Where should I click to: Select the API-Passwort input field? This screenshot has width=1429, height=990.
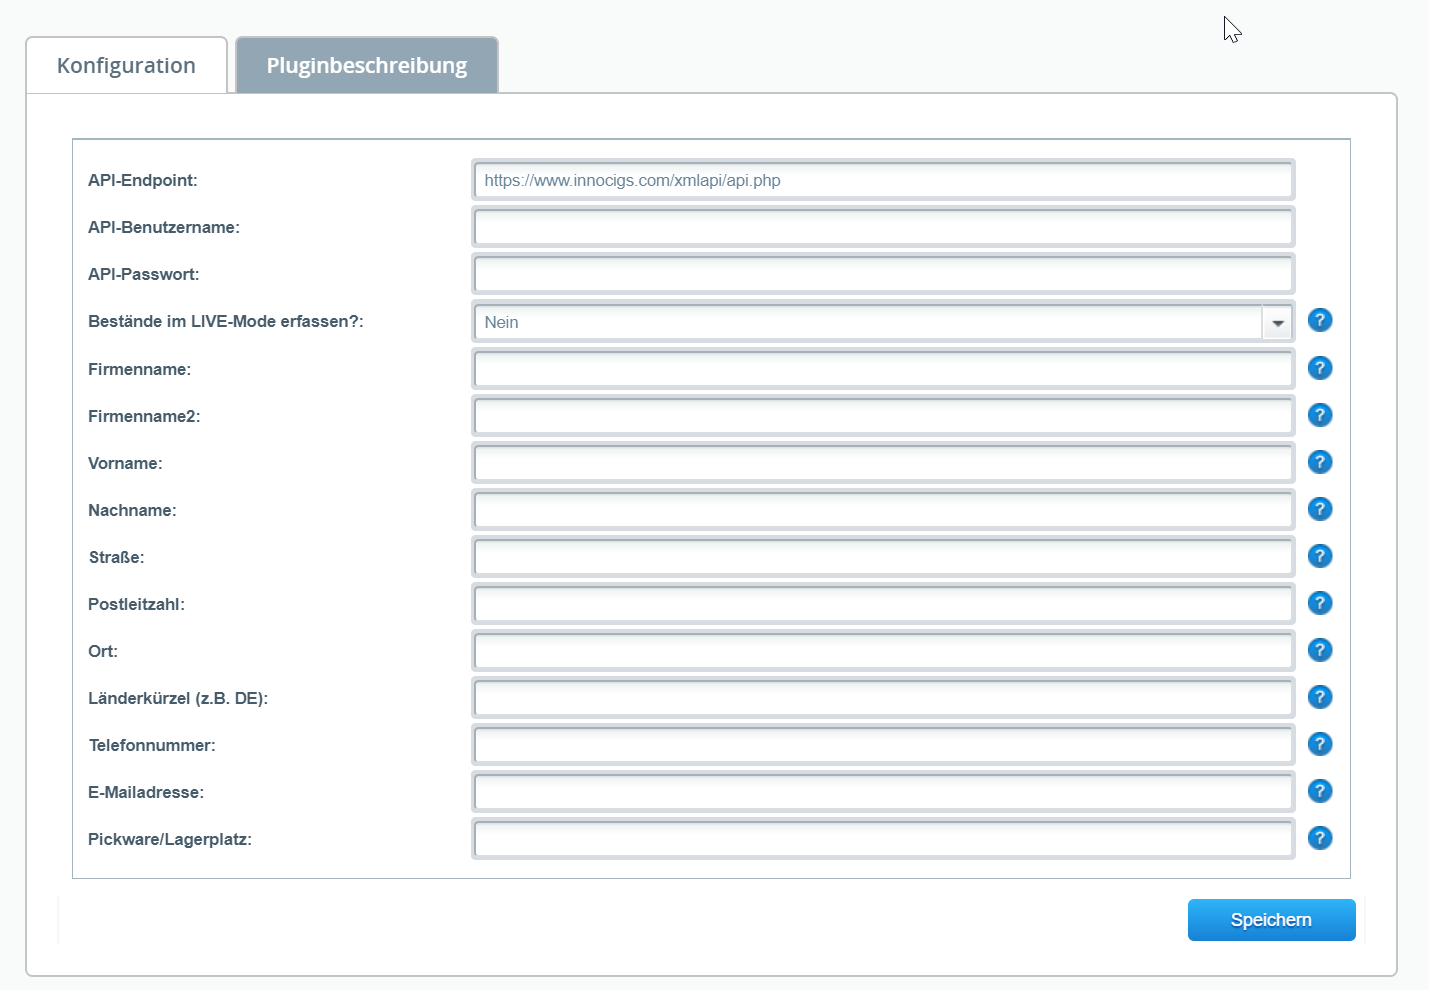[883, 274]
